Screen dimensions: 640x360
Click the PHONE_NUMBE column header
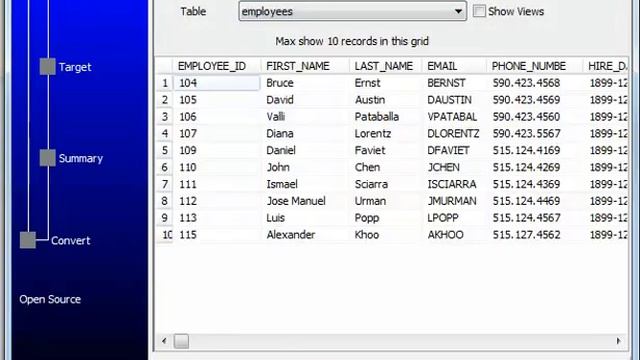pyautogui.click(x=535, y=66)
